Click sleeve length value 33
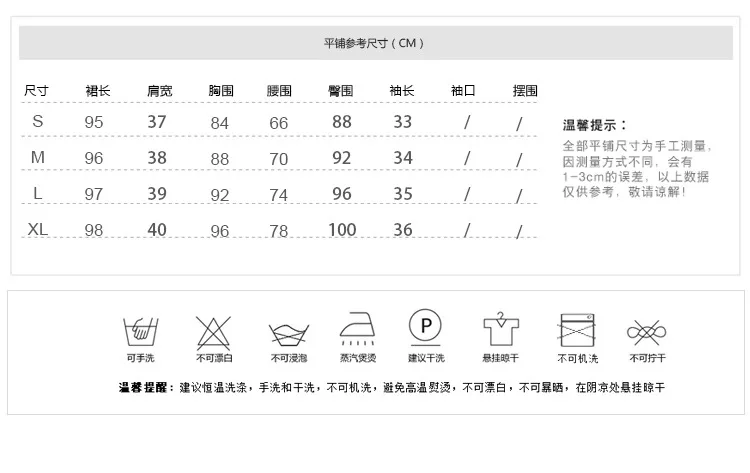The height and width of the screenshot is (473, 750). tap(403, 121)
